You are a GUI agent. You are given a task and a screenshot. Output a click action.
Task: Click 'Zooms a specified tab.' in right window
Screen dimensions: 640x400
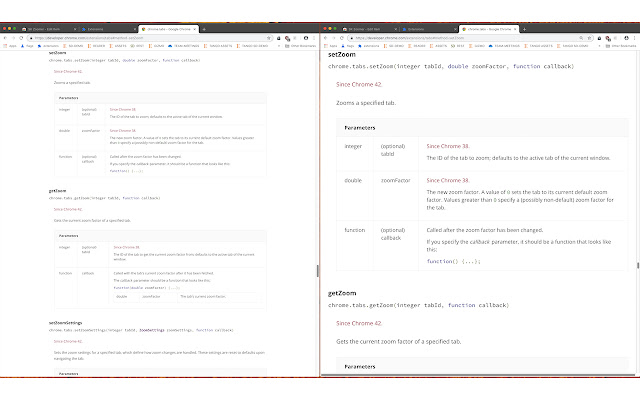click(x=366, y=103)
